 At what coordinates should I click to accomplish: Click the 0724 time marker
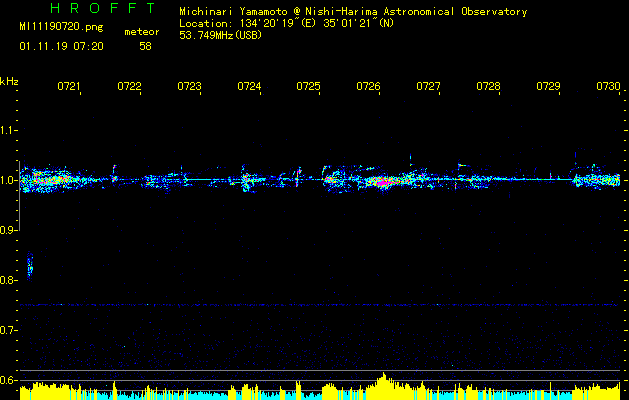coord(249,86)
